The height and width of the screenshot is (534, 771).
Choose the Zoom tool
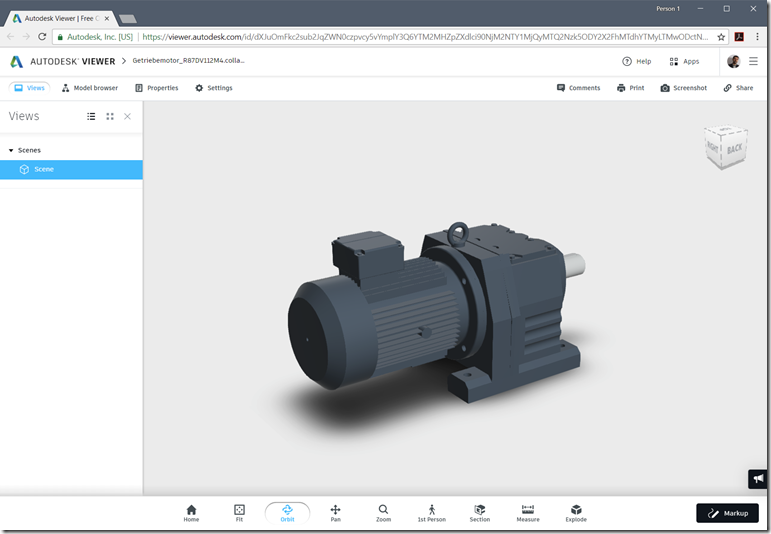click(x=383, y=513)
